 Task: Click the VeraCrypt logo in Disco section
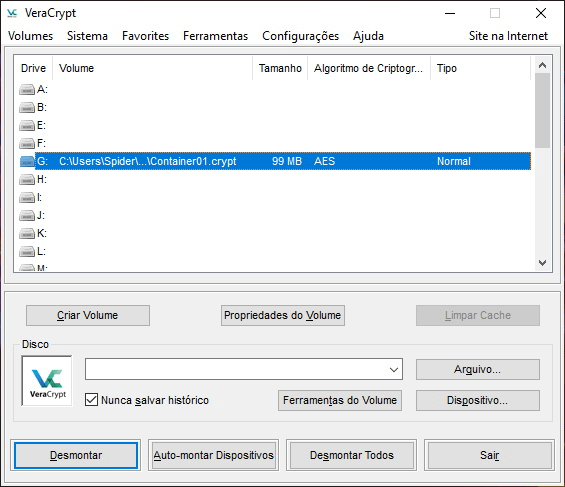coord(47,381)
